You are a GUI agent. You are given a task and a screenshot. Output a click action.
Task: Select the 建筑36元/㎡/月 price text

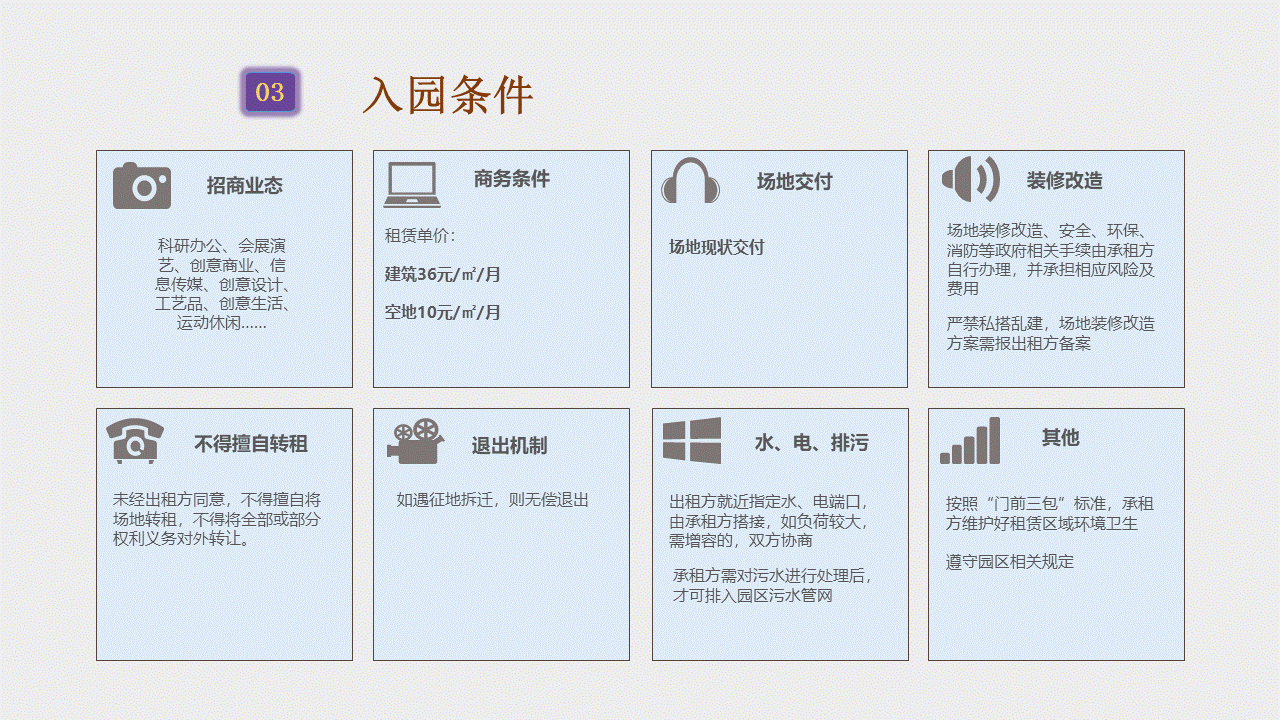[441, 272]
